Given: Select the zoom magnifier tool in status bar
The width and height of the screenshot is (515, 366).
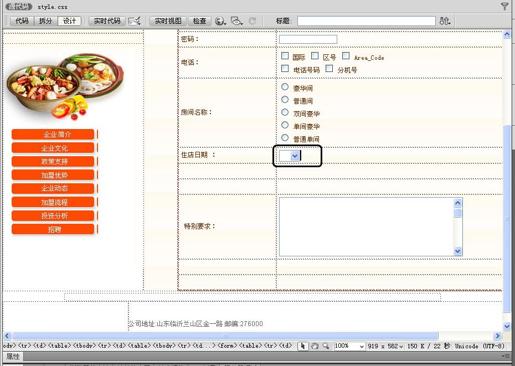Looking at the screenshot, I should (326, 346).
